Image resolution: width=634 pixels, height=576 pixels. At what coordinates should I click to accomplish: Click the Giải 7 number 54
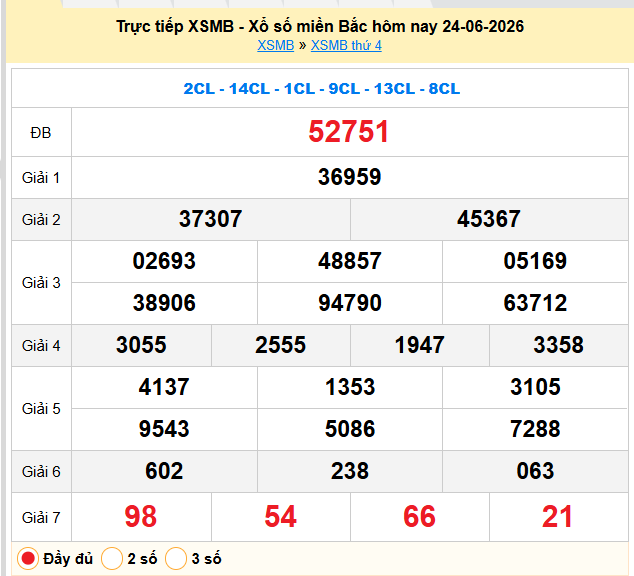280,517
